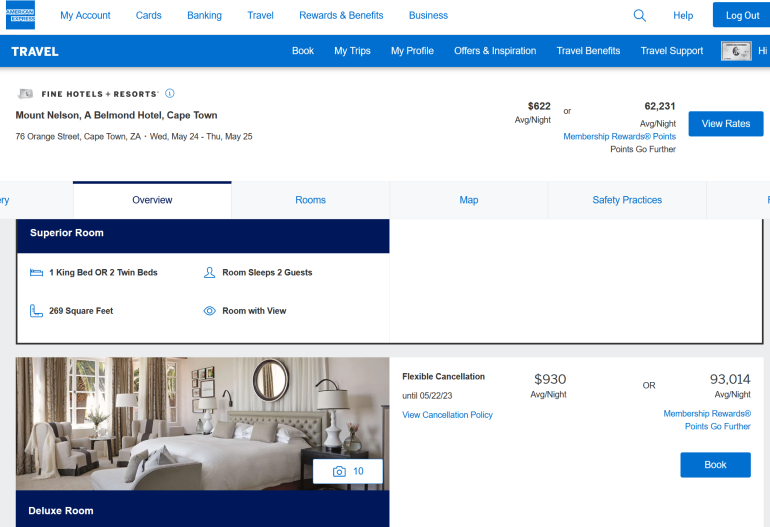This screenshot has width=770, height=527.
Task: Expand the Rewards & Benefits menu
Action: 341,15
